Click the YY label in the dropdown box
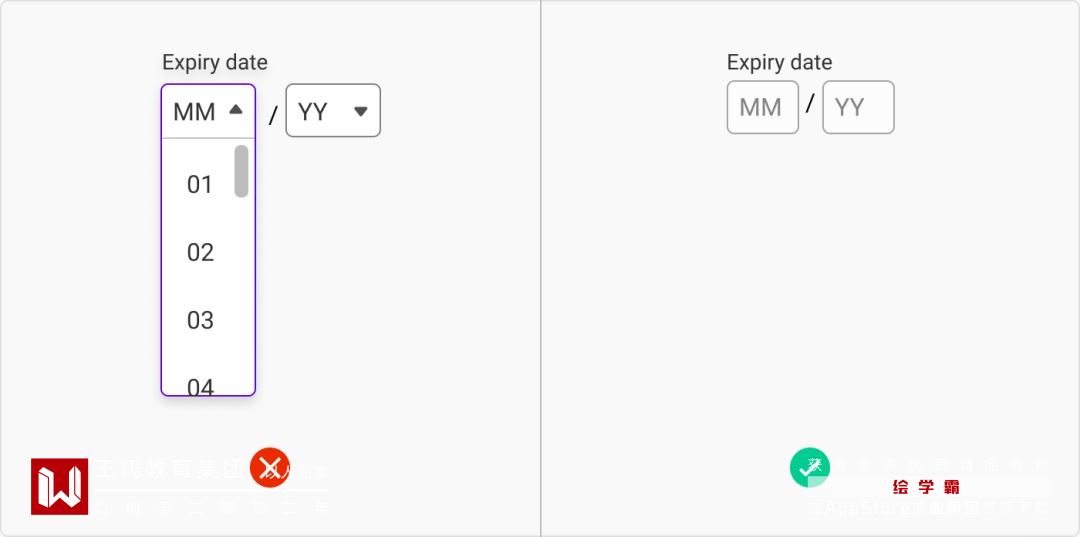1080x537 pixels. (313, 112)
